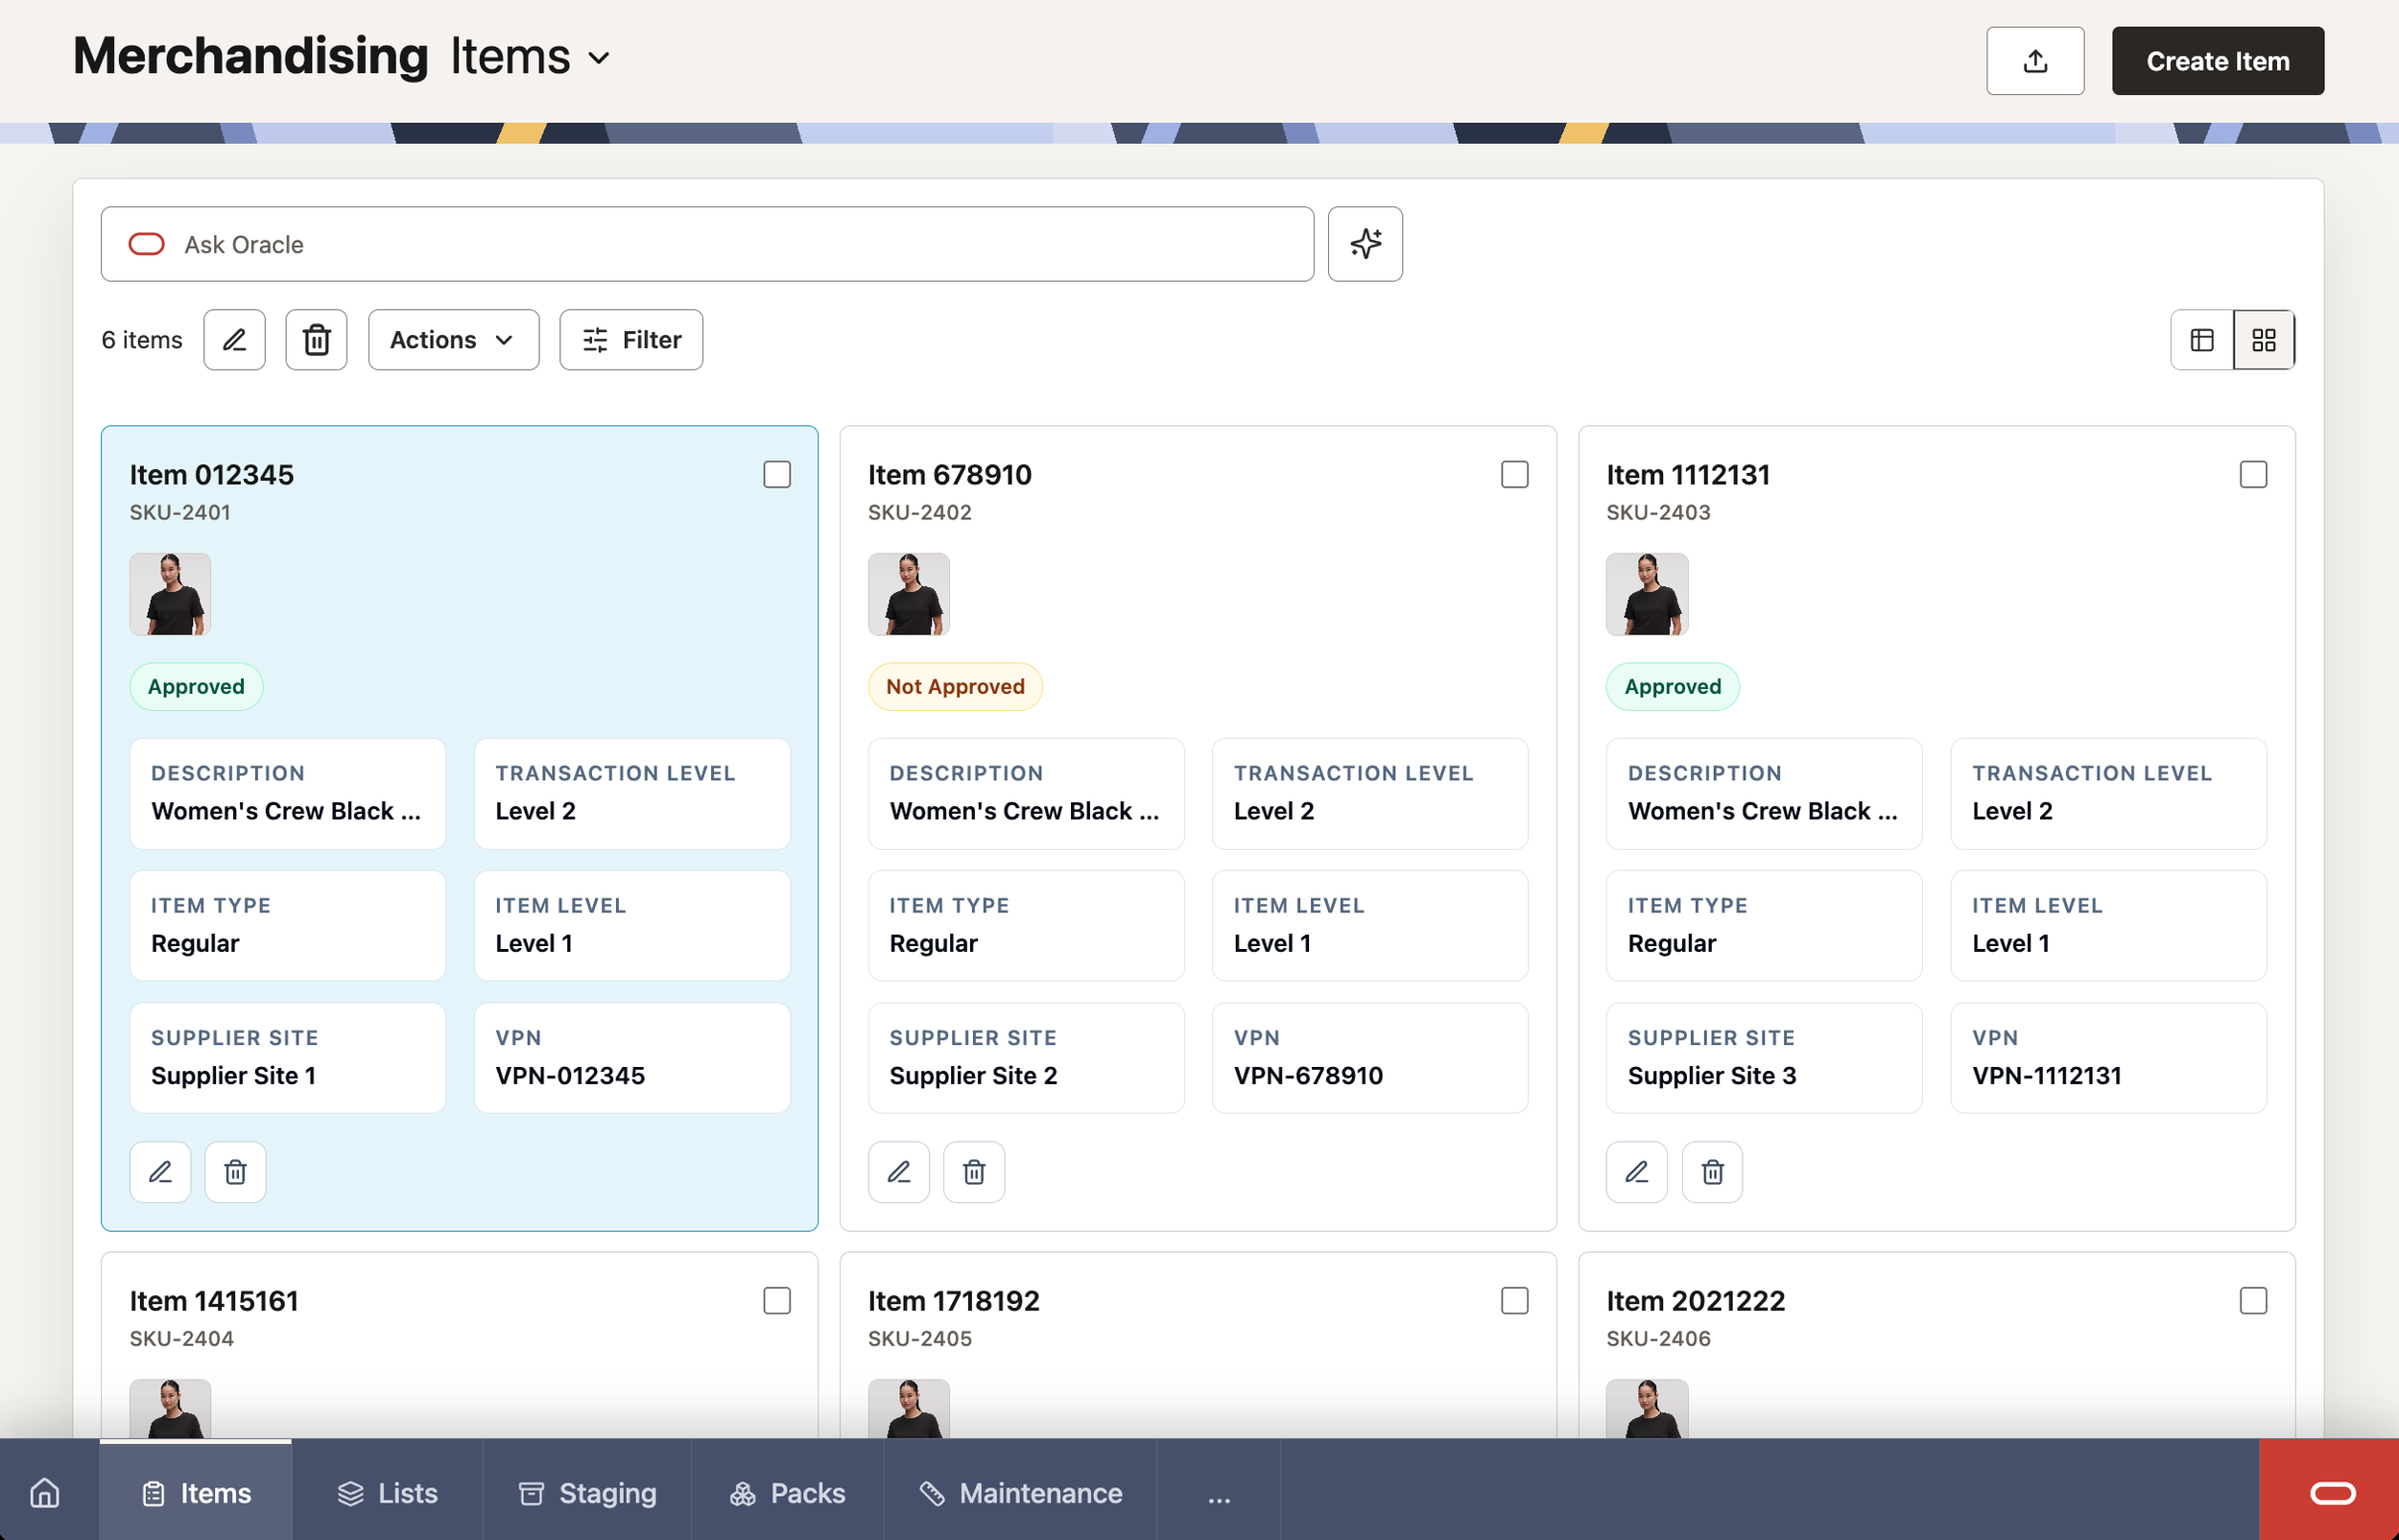Image resolution: width=2399 pixels, height=1540 pixels.
Task: Click the SKU-2401 label
Action: (180, 512)
